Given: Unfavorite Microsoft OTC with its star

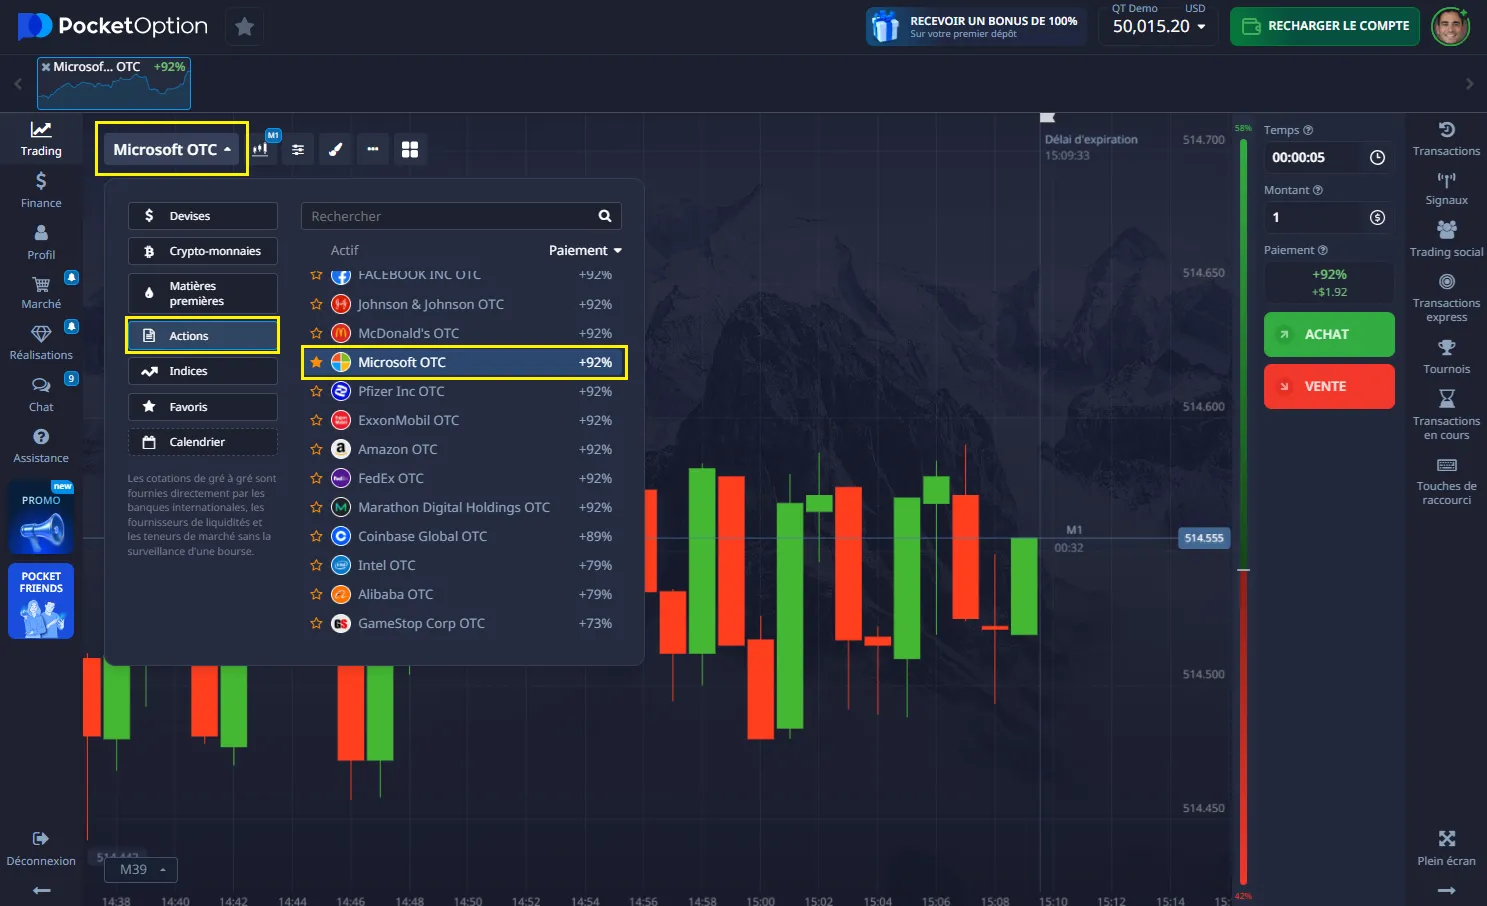Looking at the screenshot, I should [316, 362].
